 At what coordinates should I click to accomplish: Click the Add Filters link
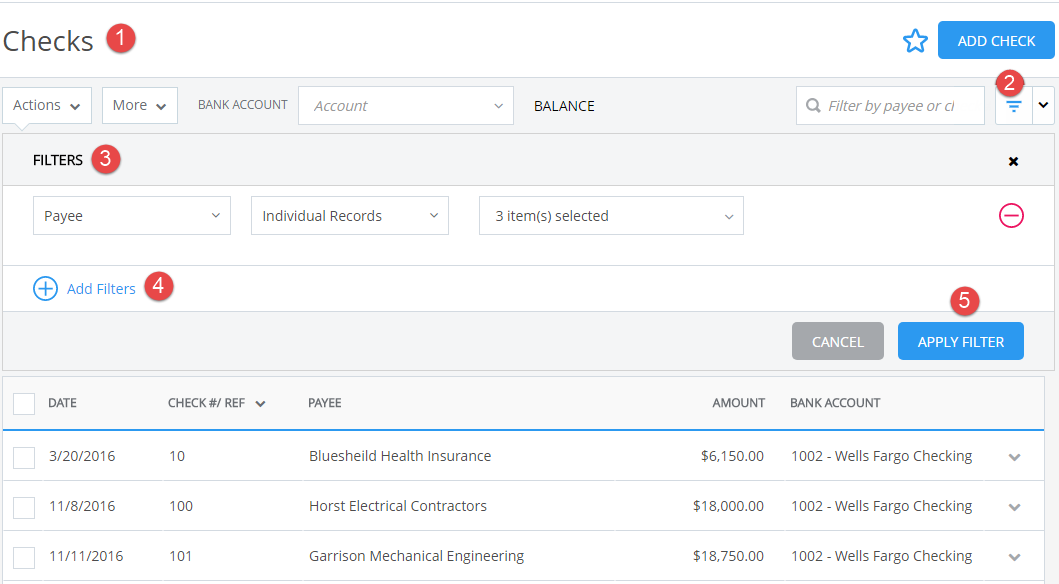click(101, 289)
